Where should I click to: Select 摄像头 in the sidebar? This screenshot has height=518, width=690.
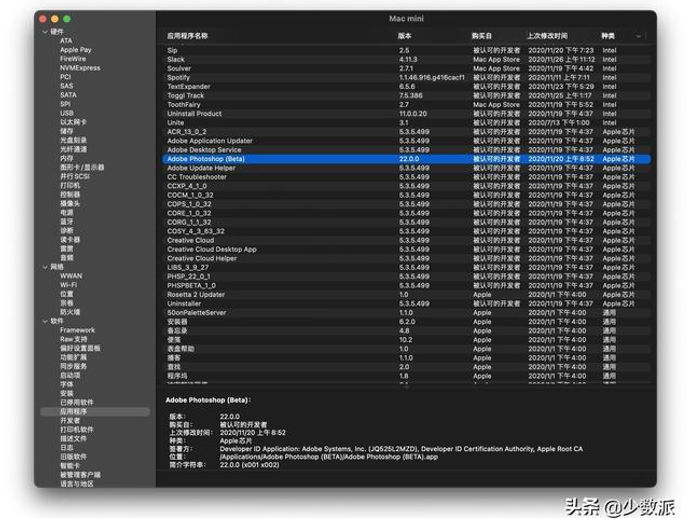pos(70,203)
